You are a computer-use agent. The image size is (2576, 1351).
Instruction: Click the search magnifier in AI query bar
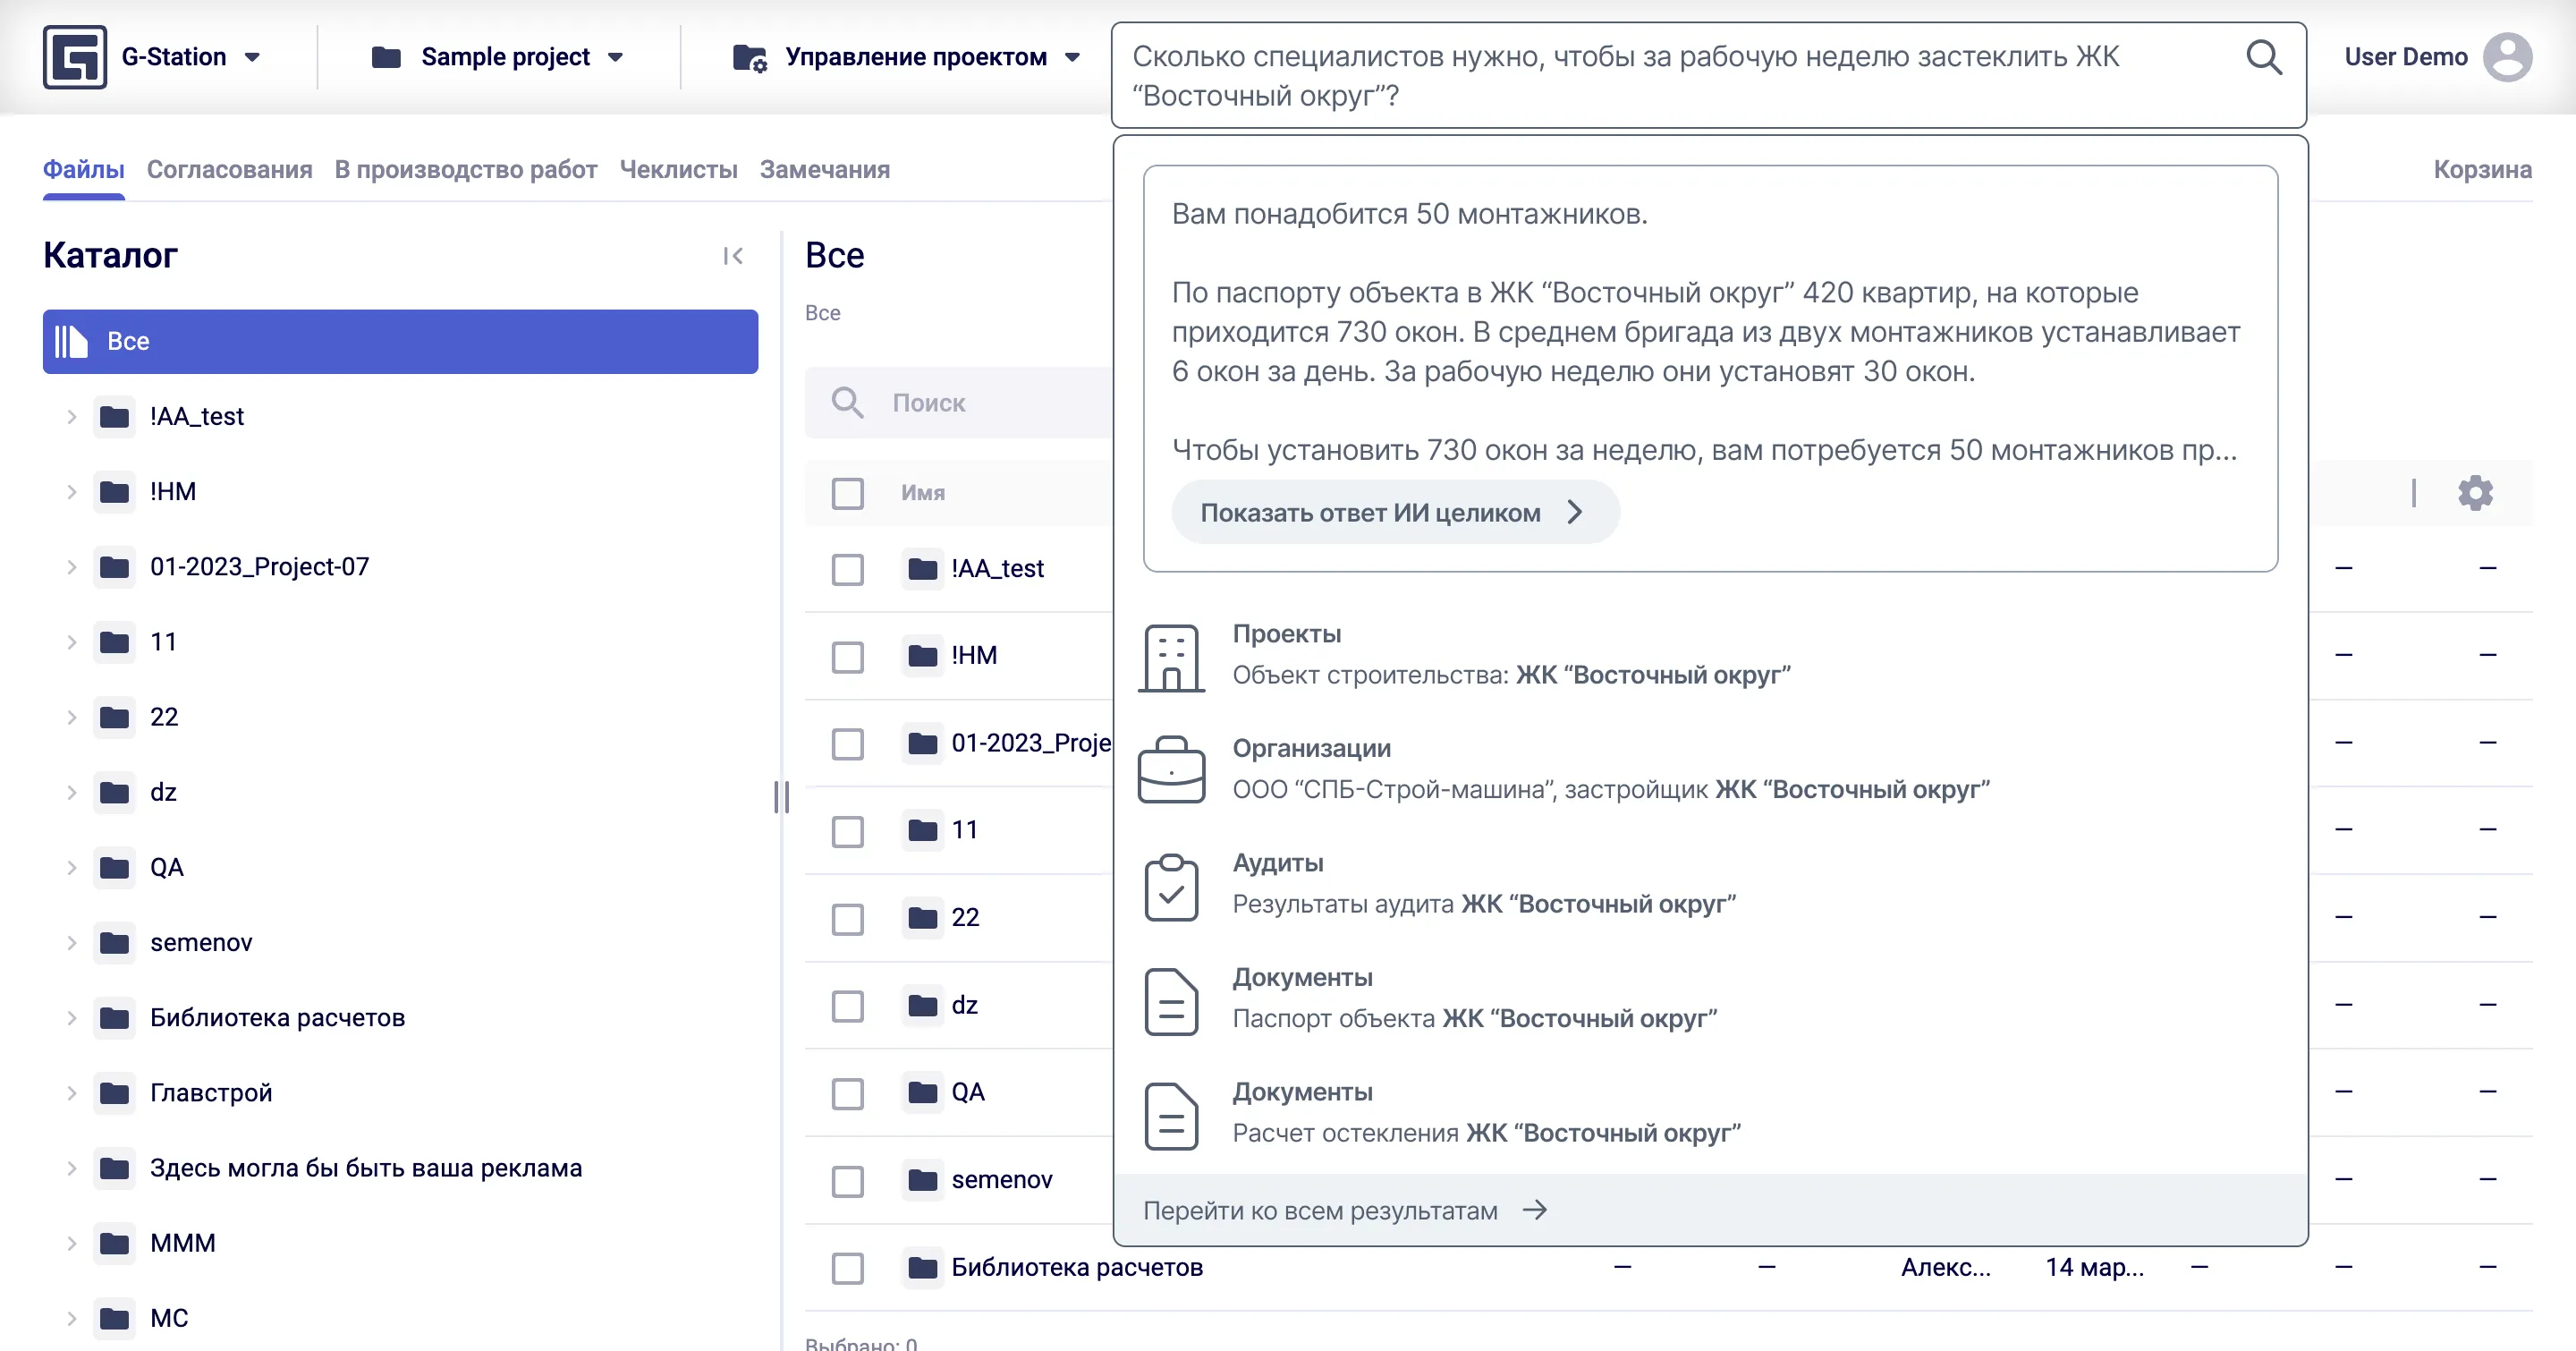(2264, 57)
